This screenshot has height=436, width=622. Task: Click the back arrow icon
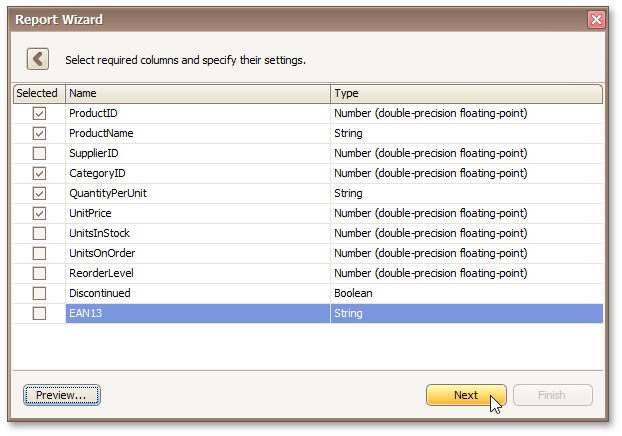coord(38,59)
